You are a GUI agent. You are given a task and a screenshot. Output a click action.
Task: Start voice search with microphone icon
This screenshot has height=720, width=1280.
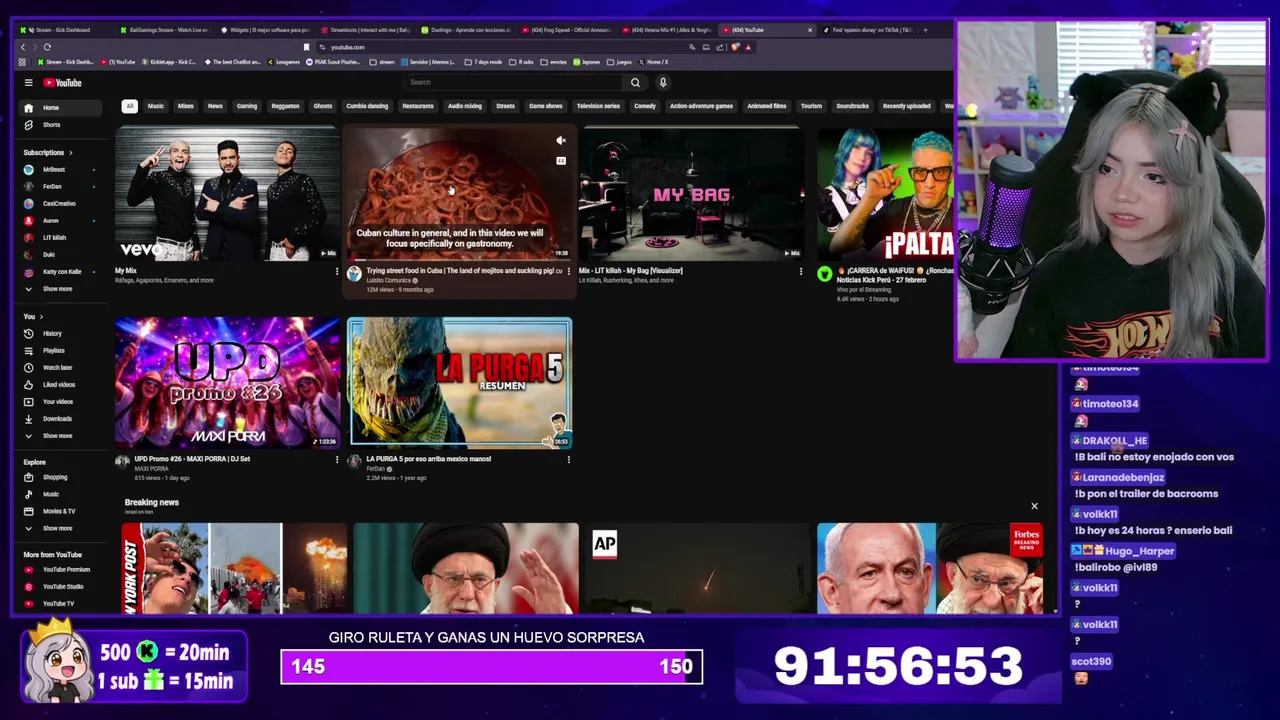(662, 83)
